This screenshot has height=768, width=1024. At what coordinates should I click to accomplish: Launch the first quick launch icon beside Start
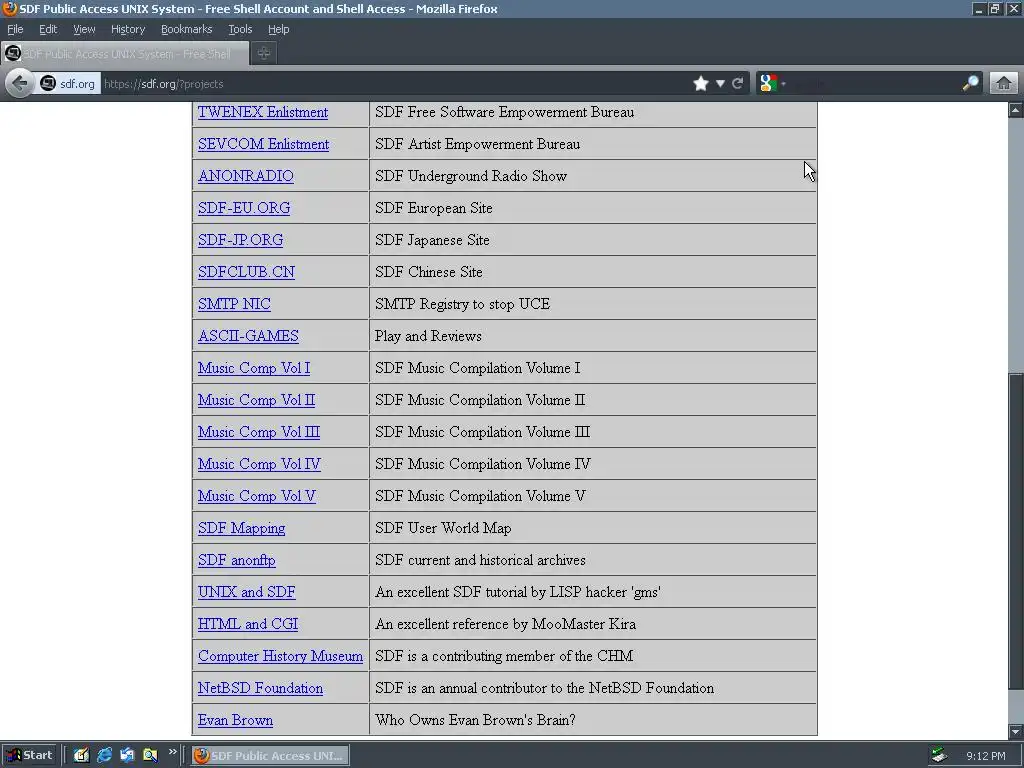(81, 756)
